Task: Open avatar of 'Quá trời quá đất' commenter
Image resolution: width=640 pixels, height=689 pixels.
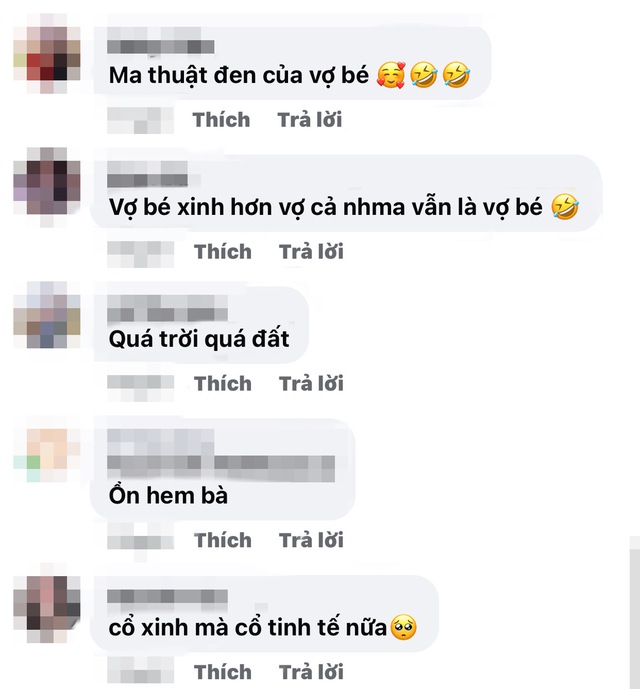Action: click(47, 316)
